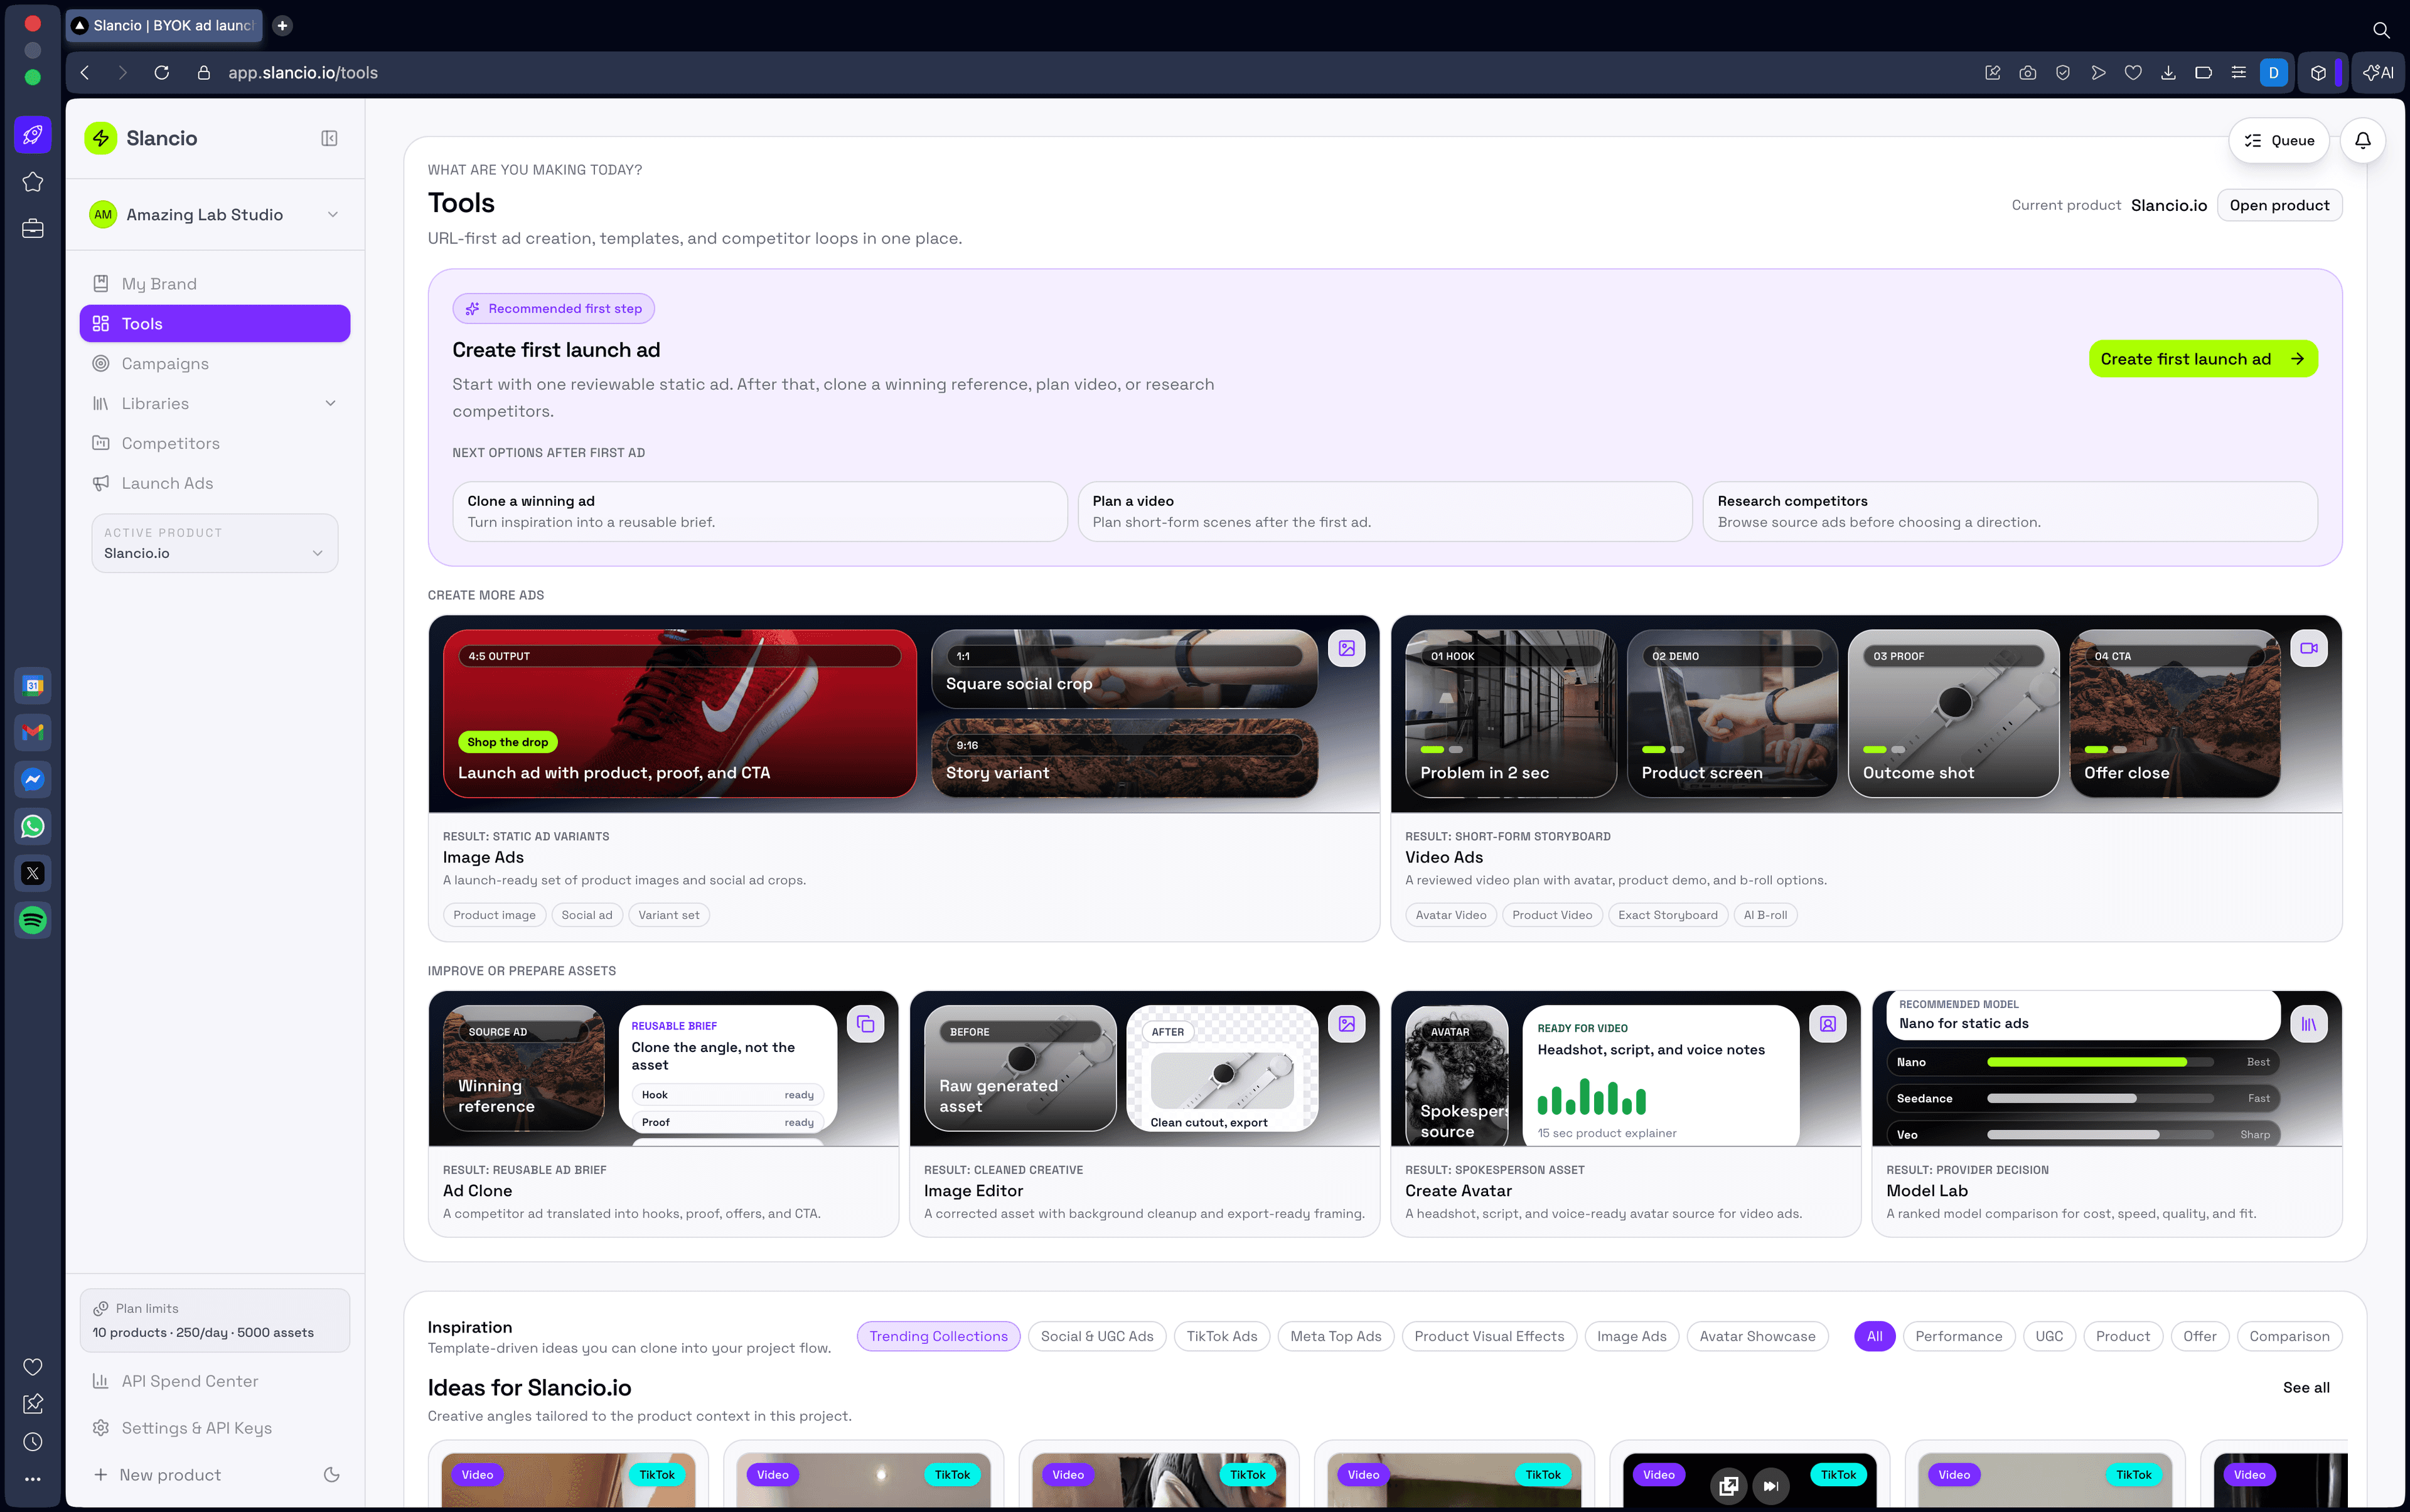
Task: Reload the browser page
Action: click(x=161, y=72)
